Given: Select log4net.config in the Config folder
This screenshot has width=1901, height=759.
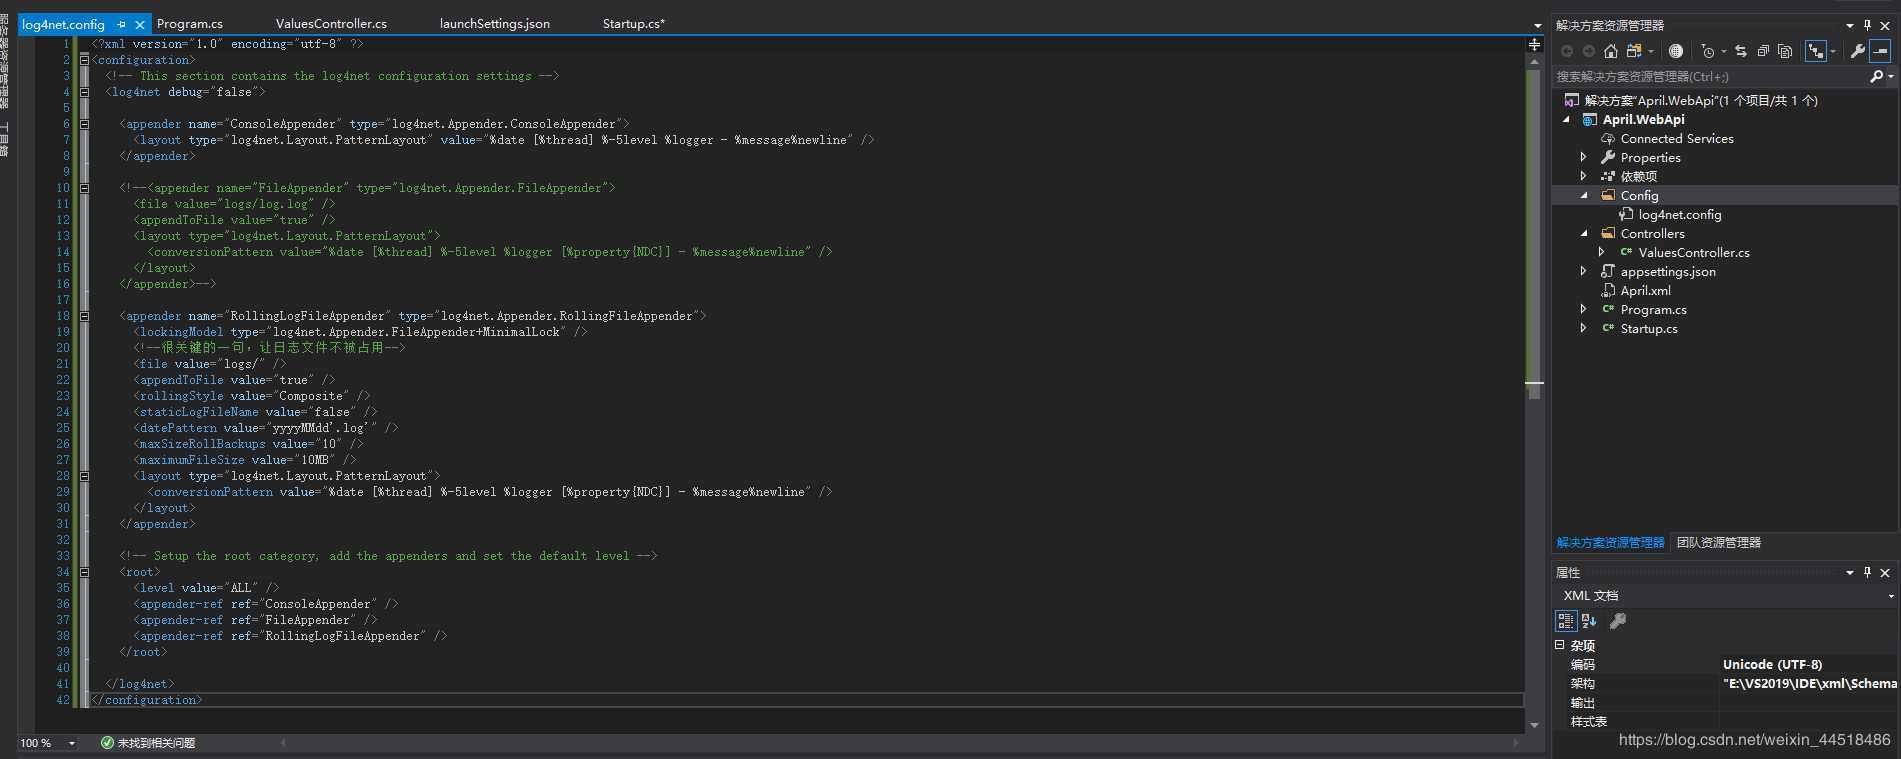Looking at the screenshot, I should click(x=1679, y=215).
